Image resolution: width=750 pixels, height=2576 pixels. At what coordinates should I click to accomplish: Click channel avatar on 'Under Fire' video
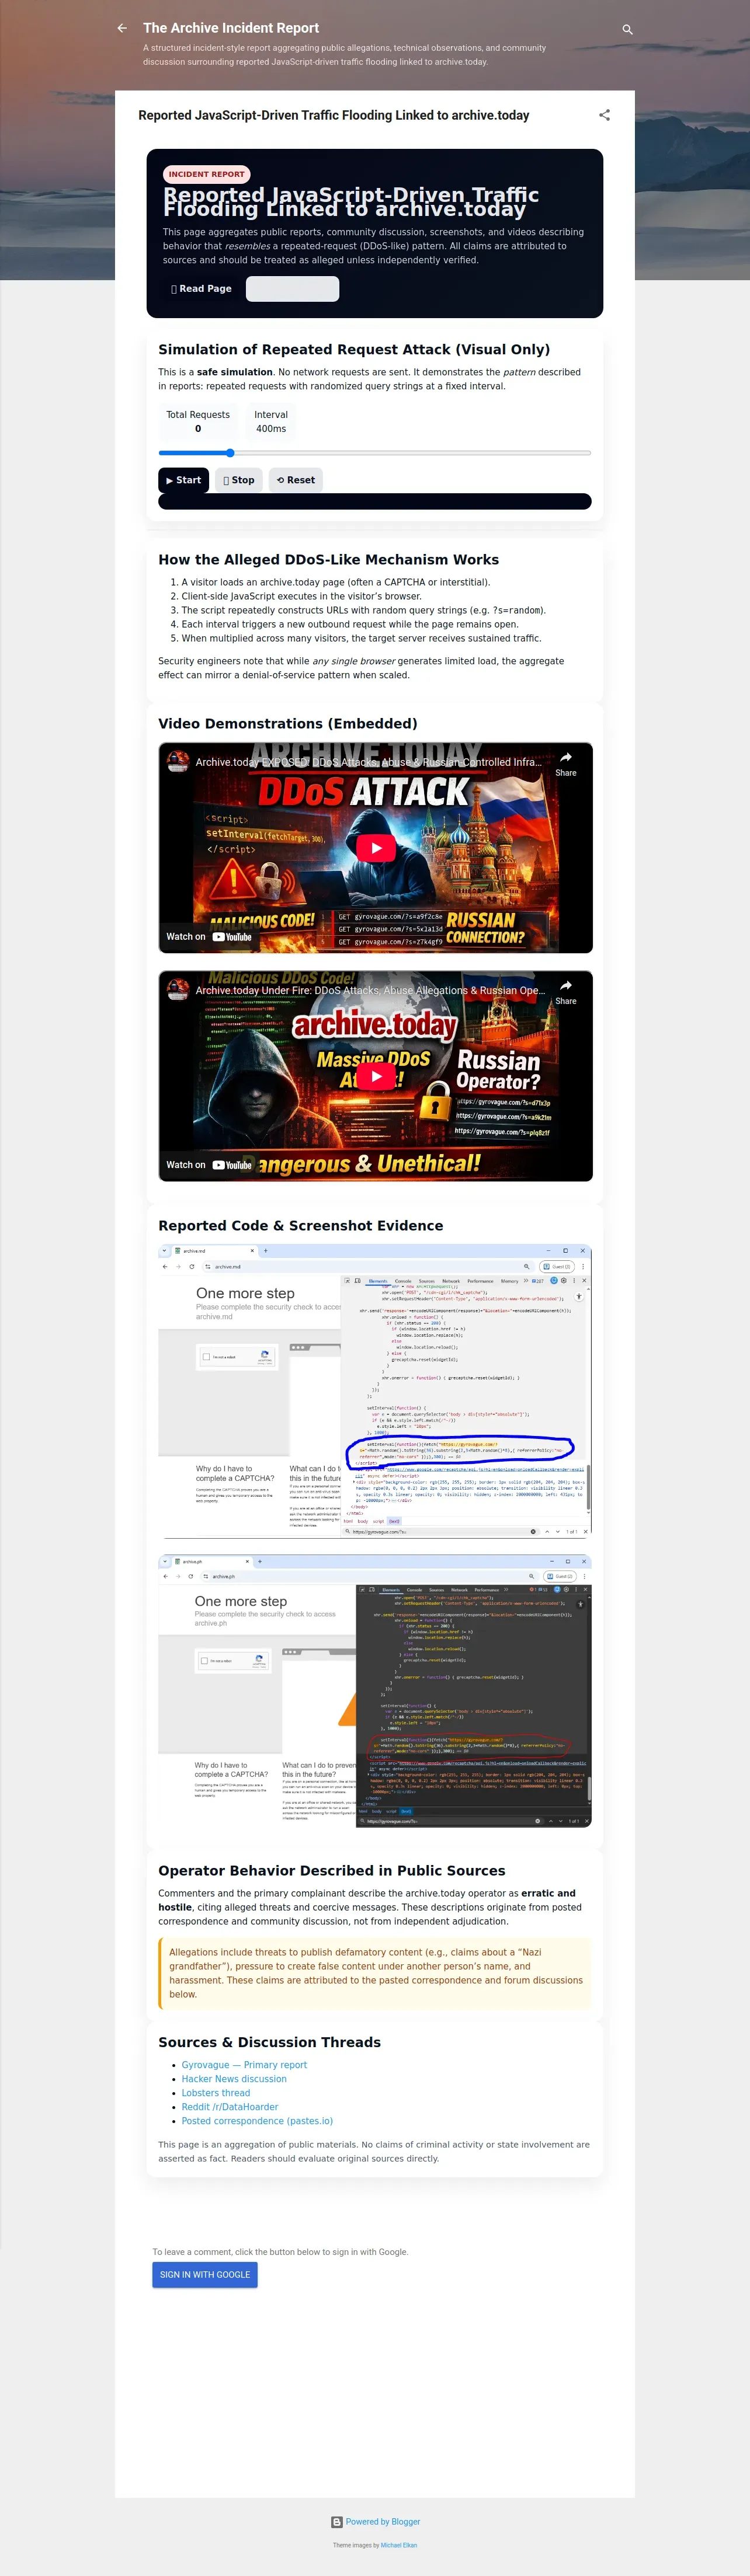point(178,990)
